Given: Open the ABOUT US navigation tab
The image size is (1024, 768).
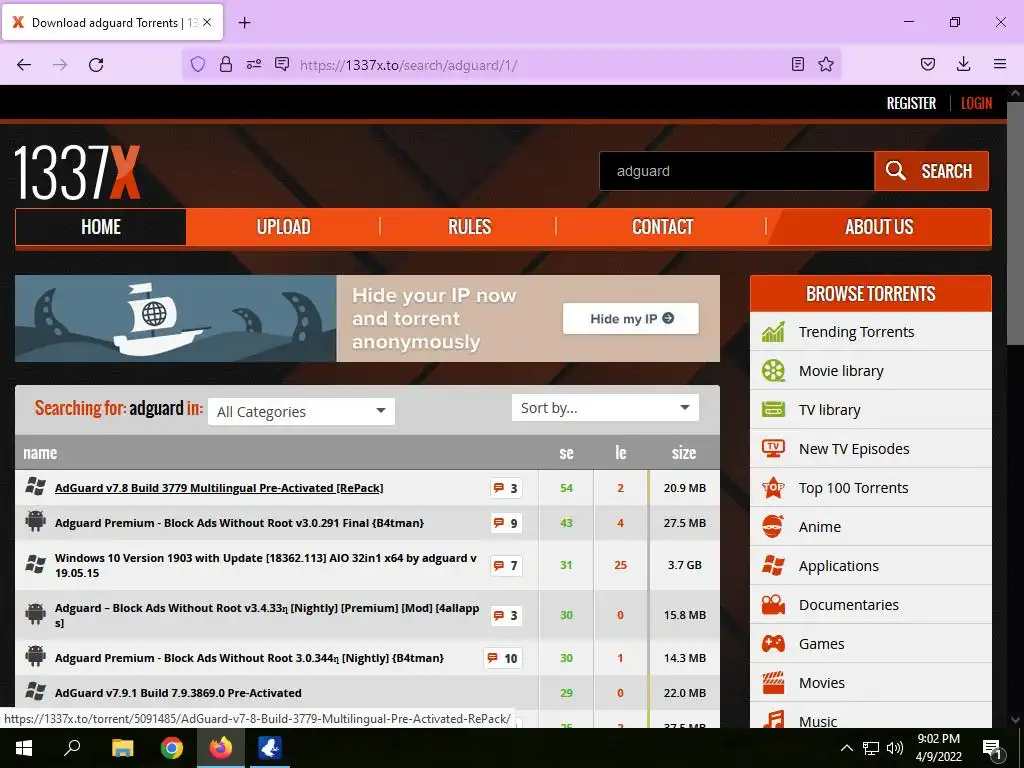Looking at the screenshot, I should click(x=879, y=227).
